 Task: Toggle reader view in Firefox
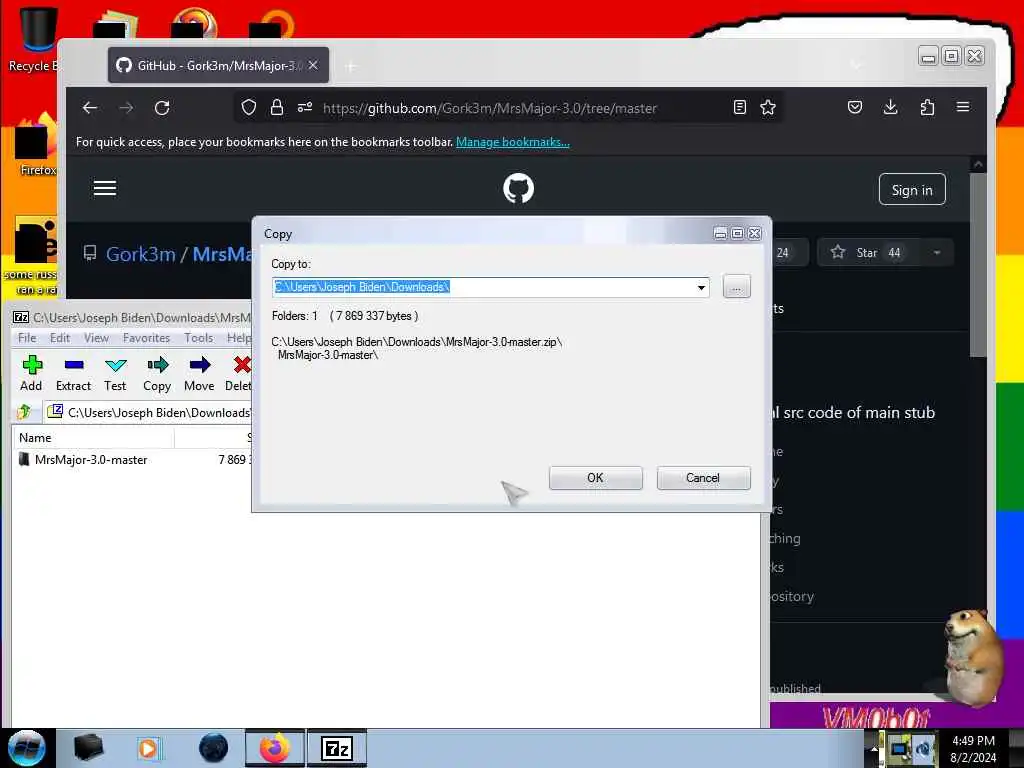[740, 108]
